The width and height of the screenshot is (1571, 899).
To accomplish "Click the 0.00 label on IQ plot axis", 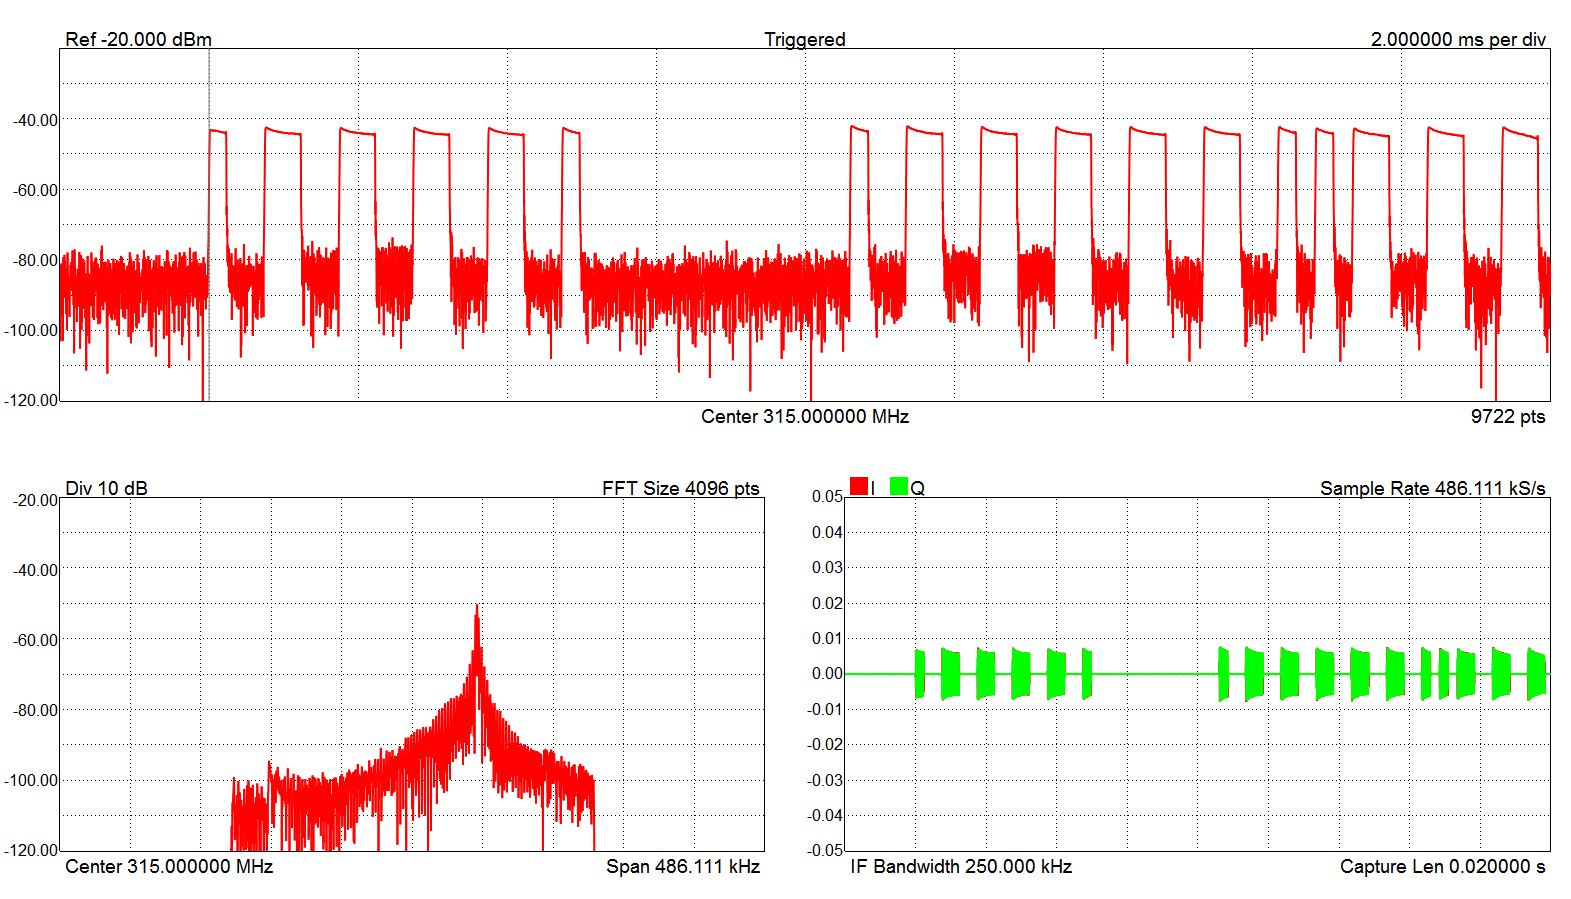I will (827, 673).
